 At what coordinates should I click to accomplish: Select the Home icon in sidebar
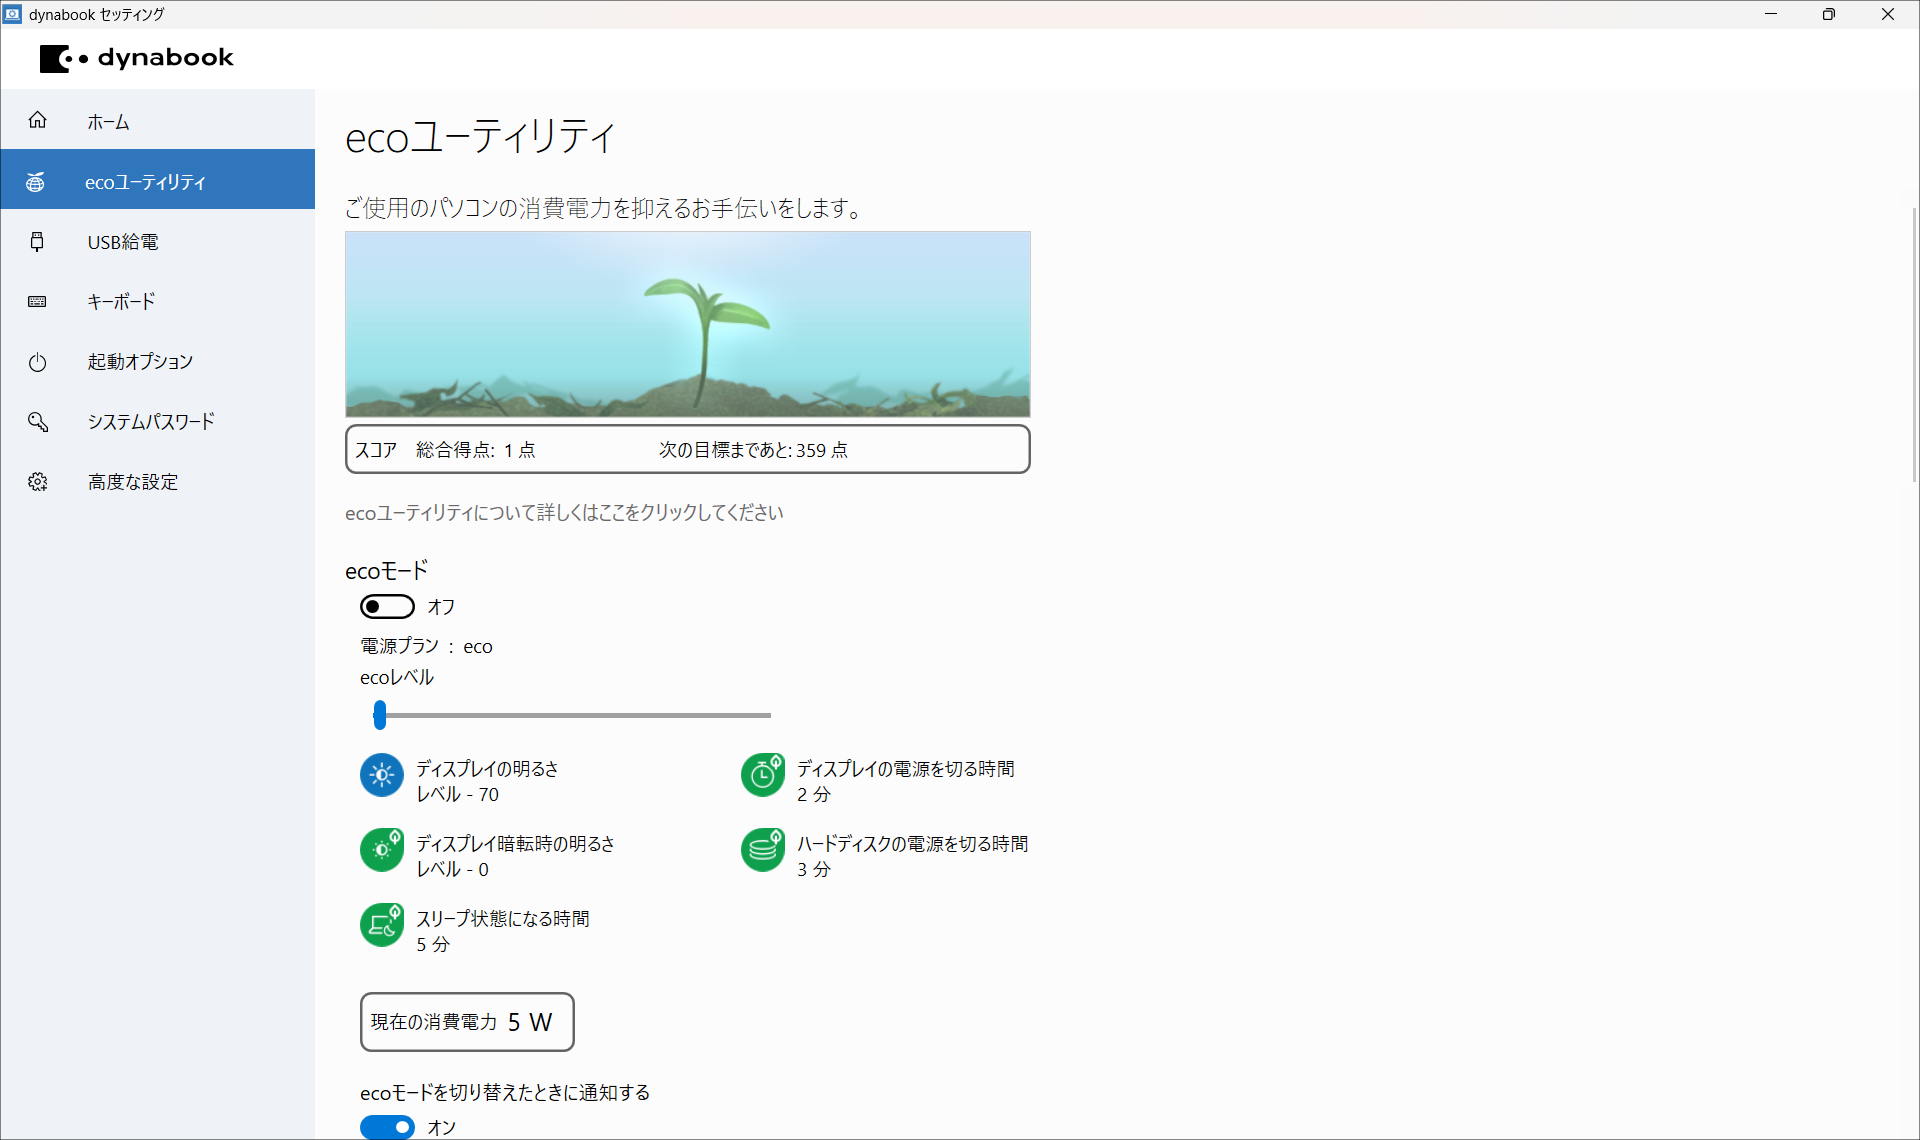37,120
